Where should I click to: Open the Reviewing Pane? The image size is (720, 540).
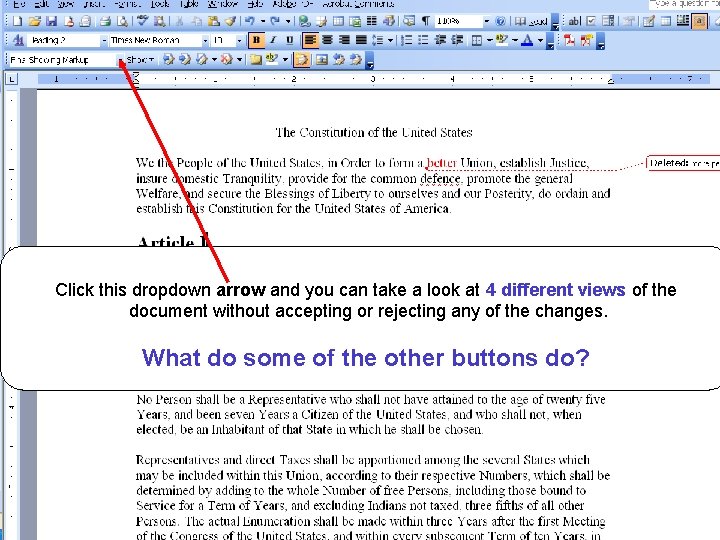pyautogui.click(x=322, y=60)
